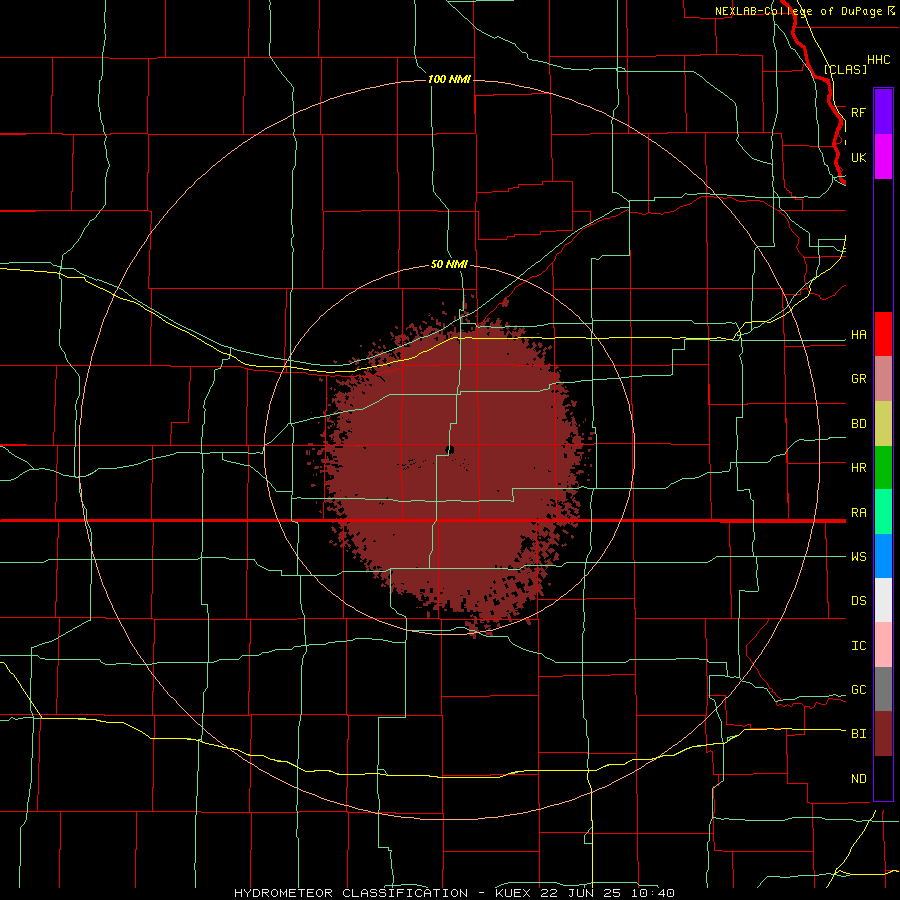Click the KUEX station identifier
900x900 pixels.
(513, 893)
